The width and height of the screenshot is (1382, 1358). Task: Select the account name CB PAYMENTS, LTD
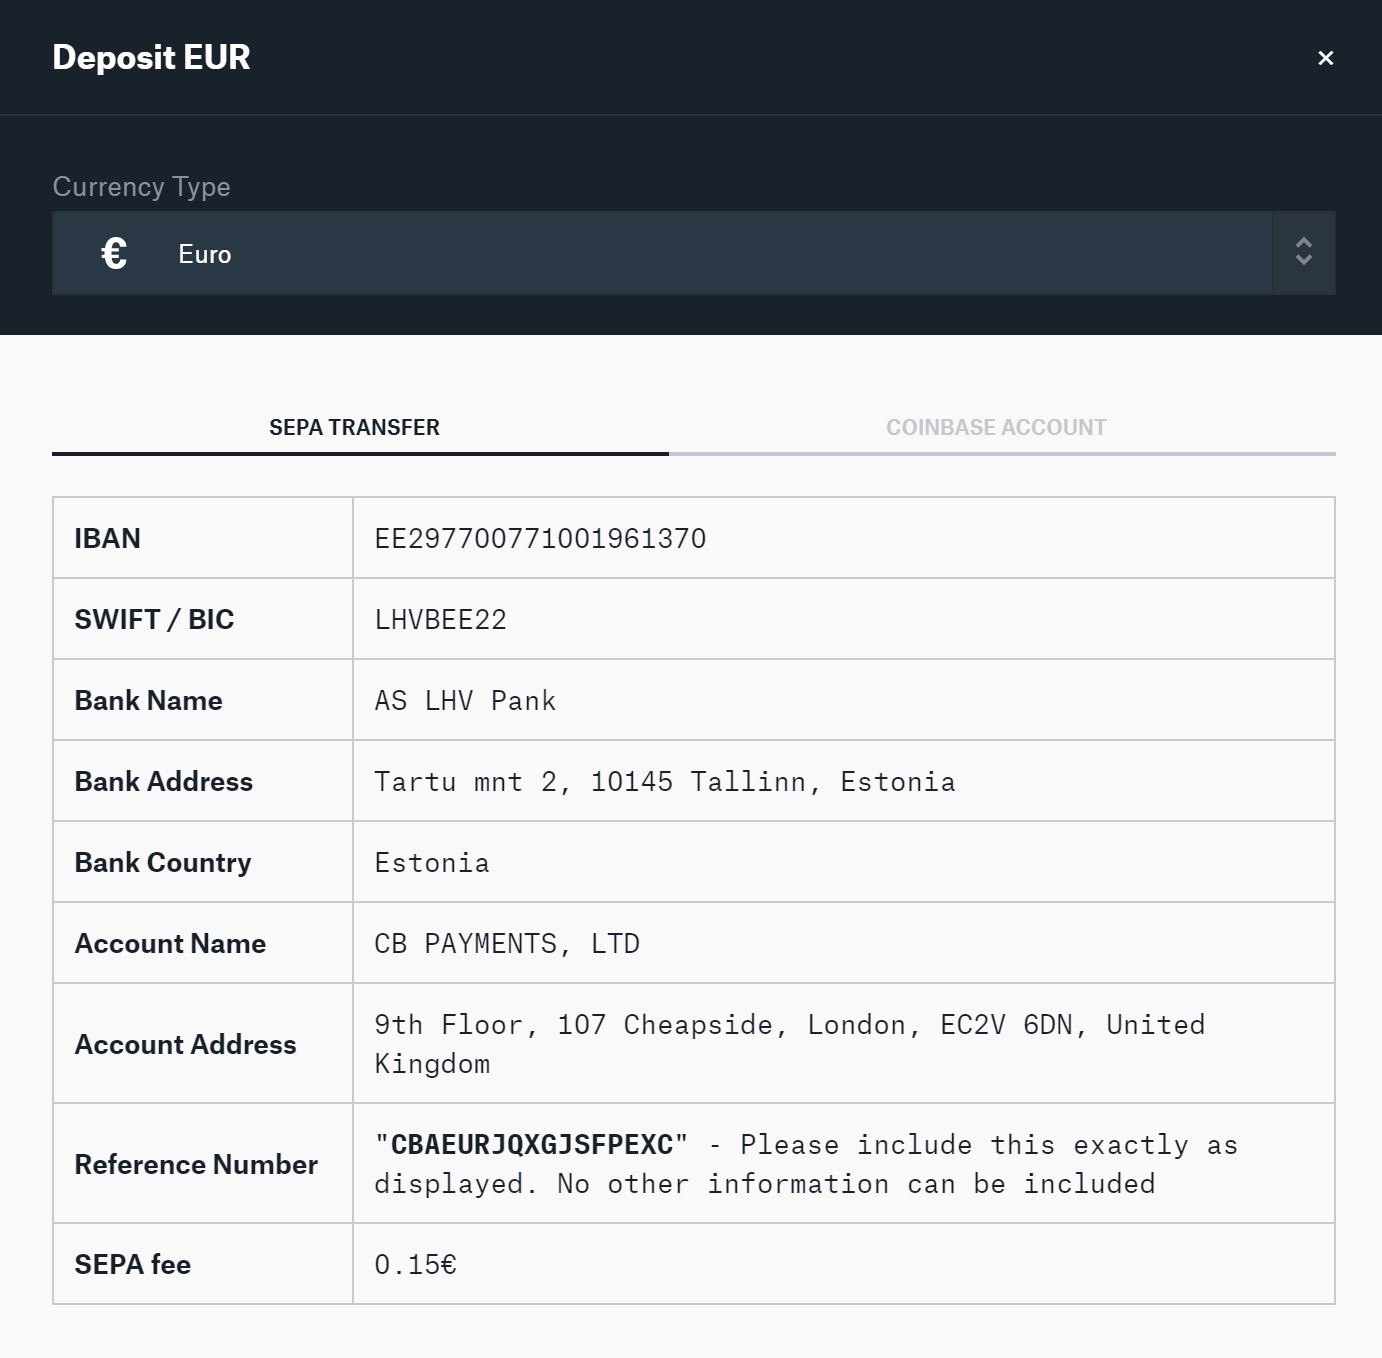[x=507, y=944]
